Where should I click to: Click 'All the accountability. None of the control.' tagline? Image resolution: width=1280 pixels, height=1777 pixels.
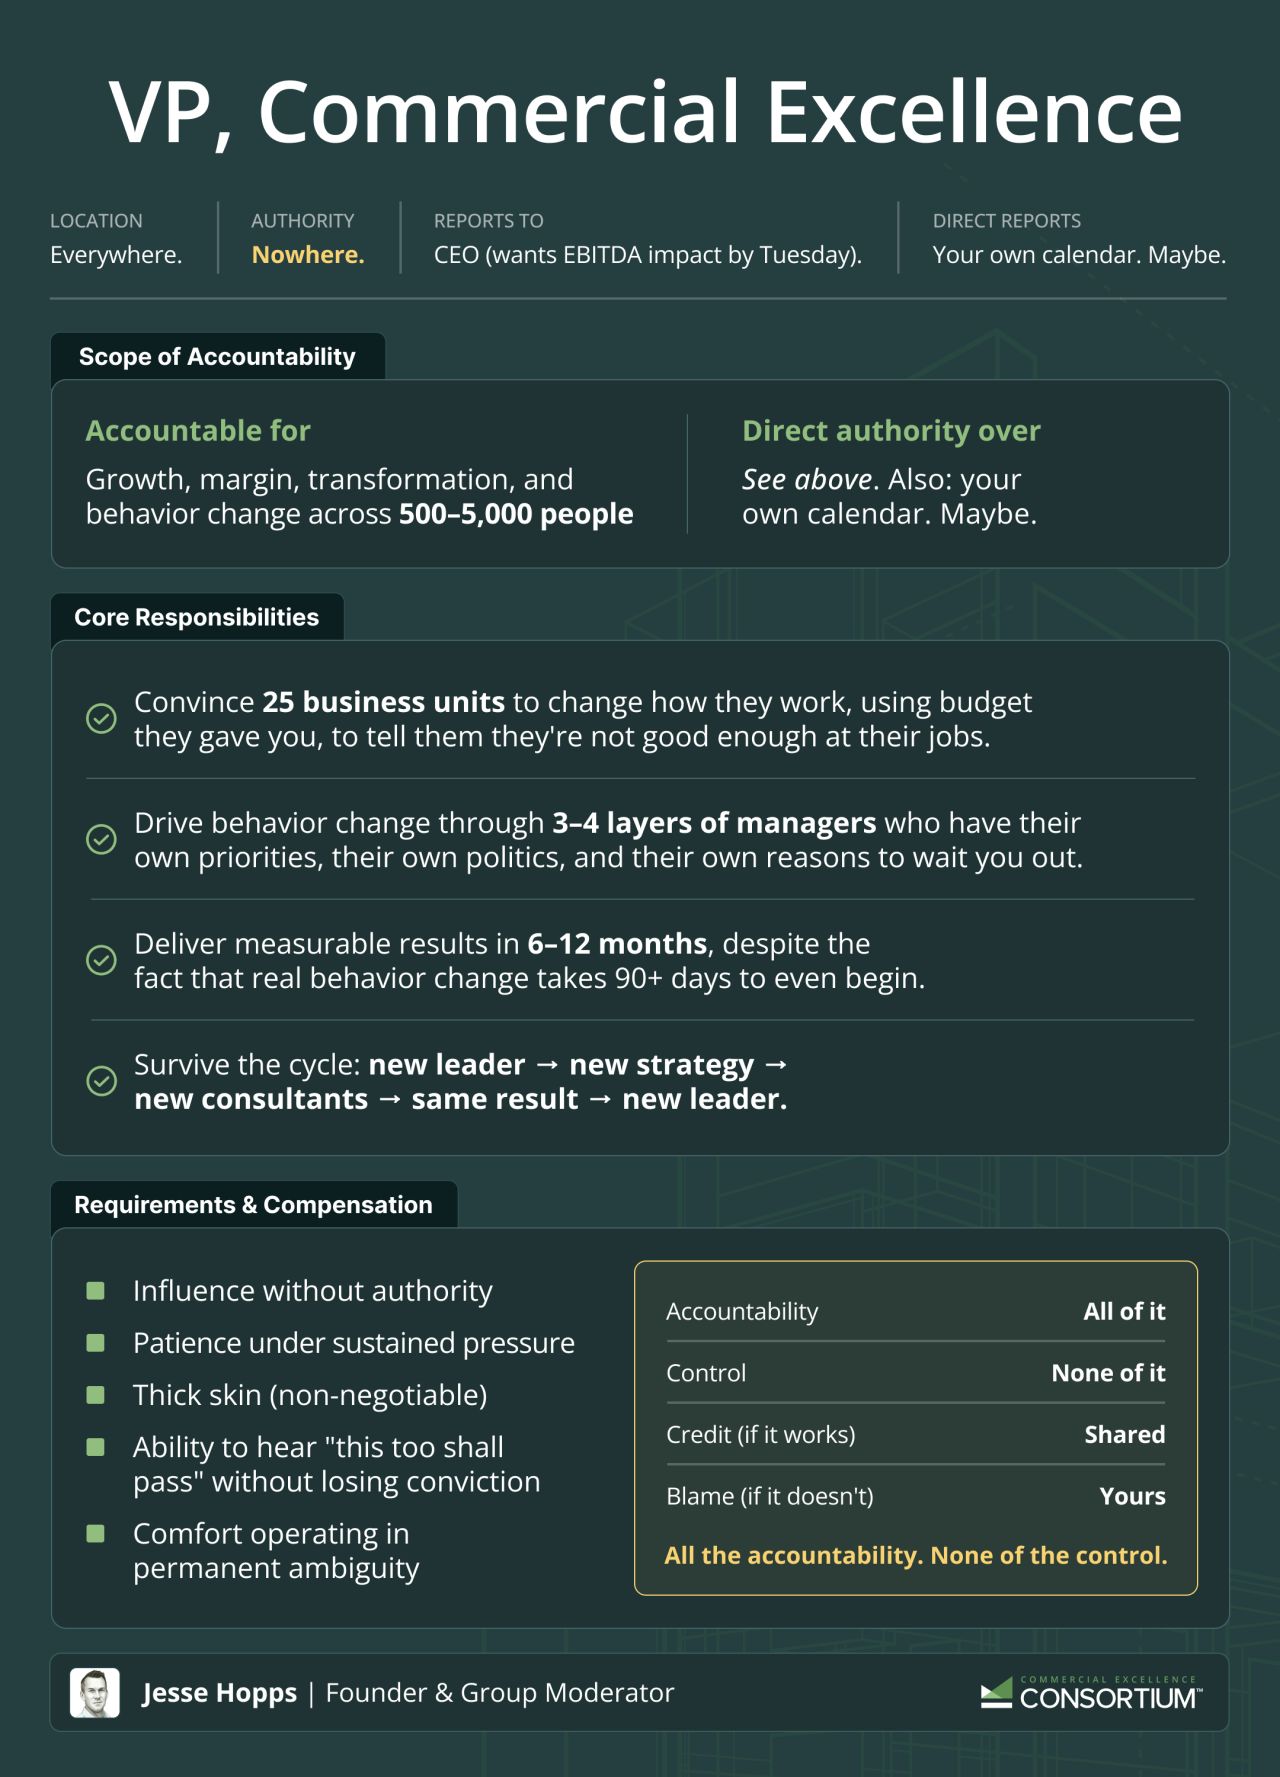click(916, 1556)
